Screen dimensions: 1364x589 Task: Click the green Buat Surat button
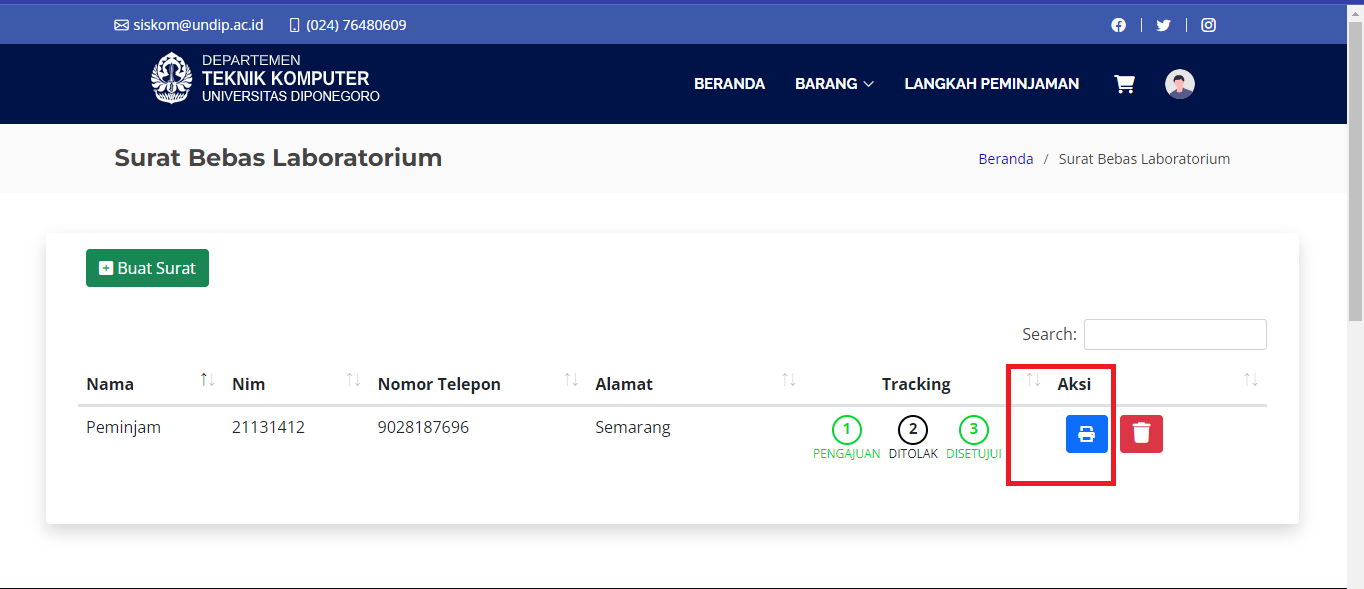[147, 268]
